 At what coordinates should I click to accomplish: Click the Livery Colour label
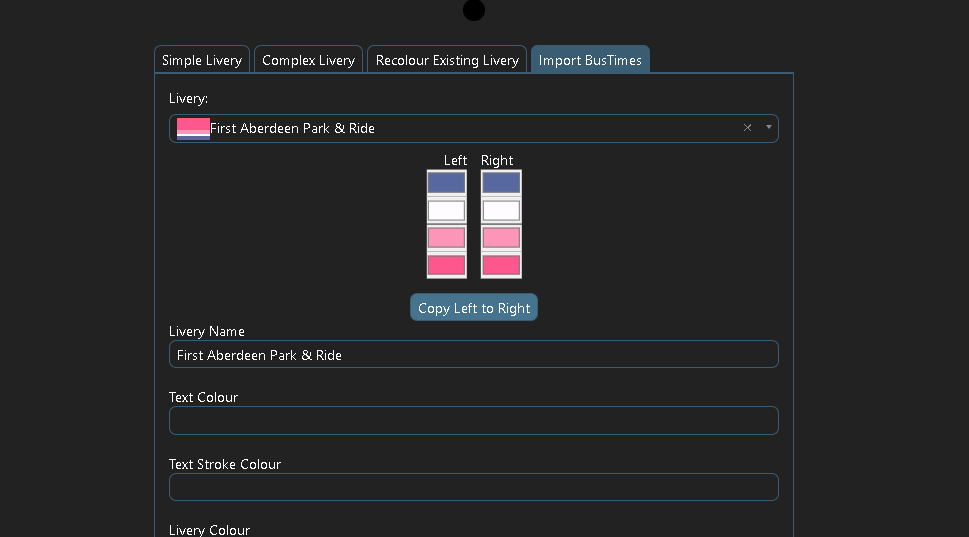click(209, 530)
